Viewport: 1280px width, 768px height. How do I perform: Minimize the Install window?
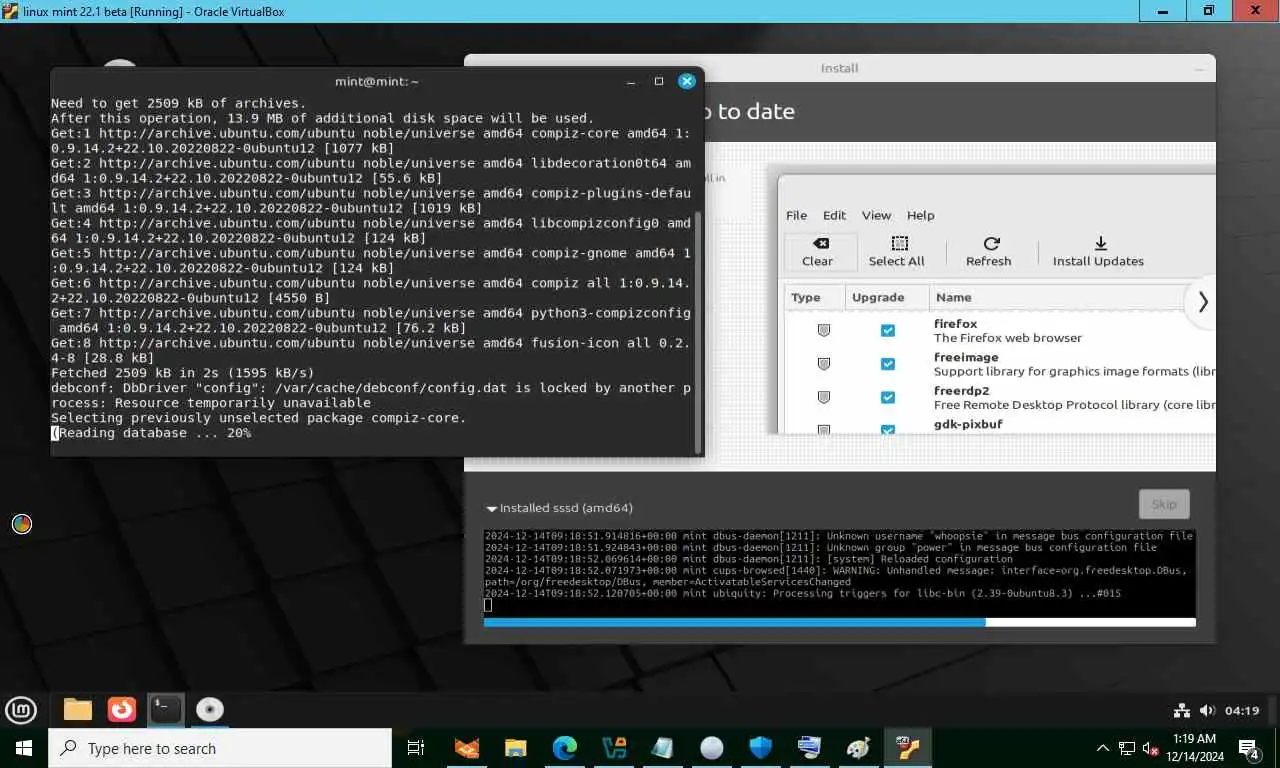1199,68
